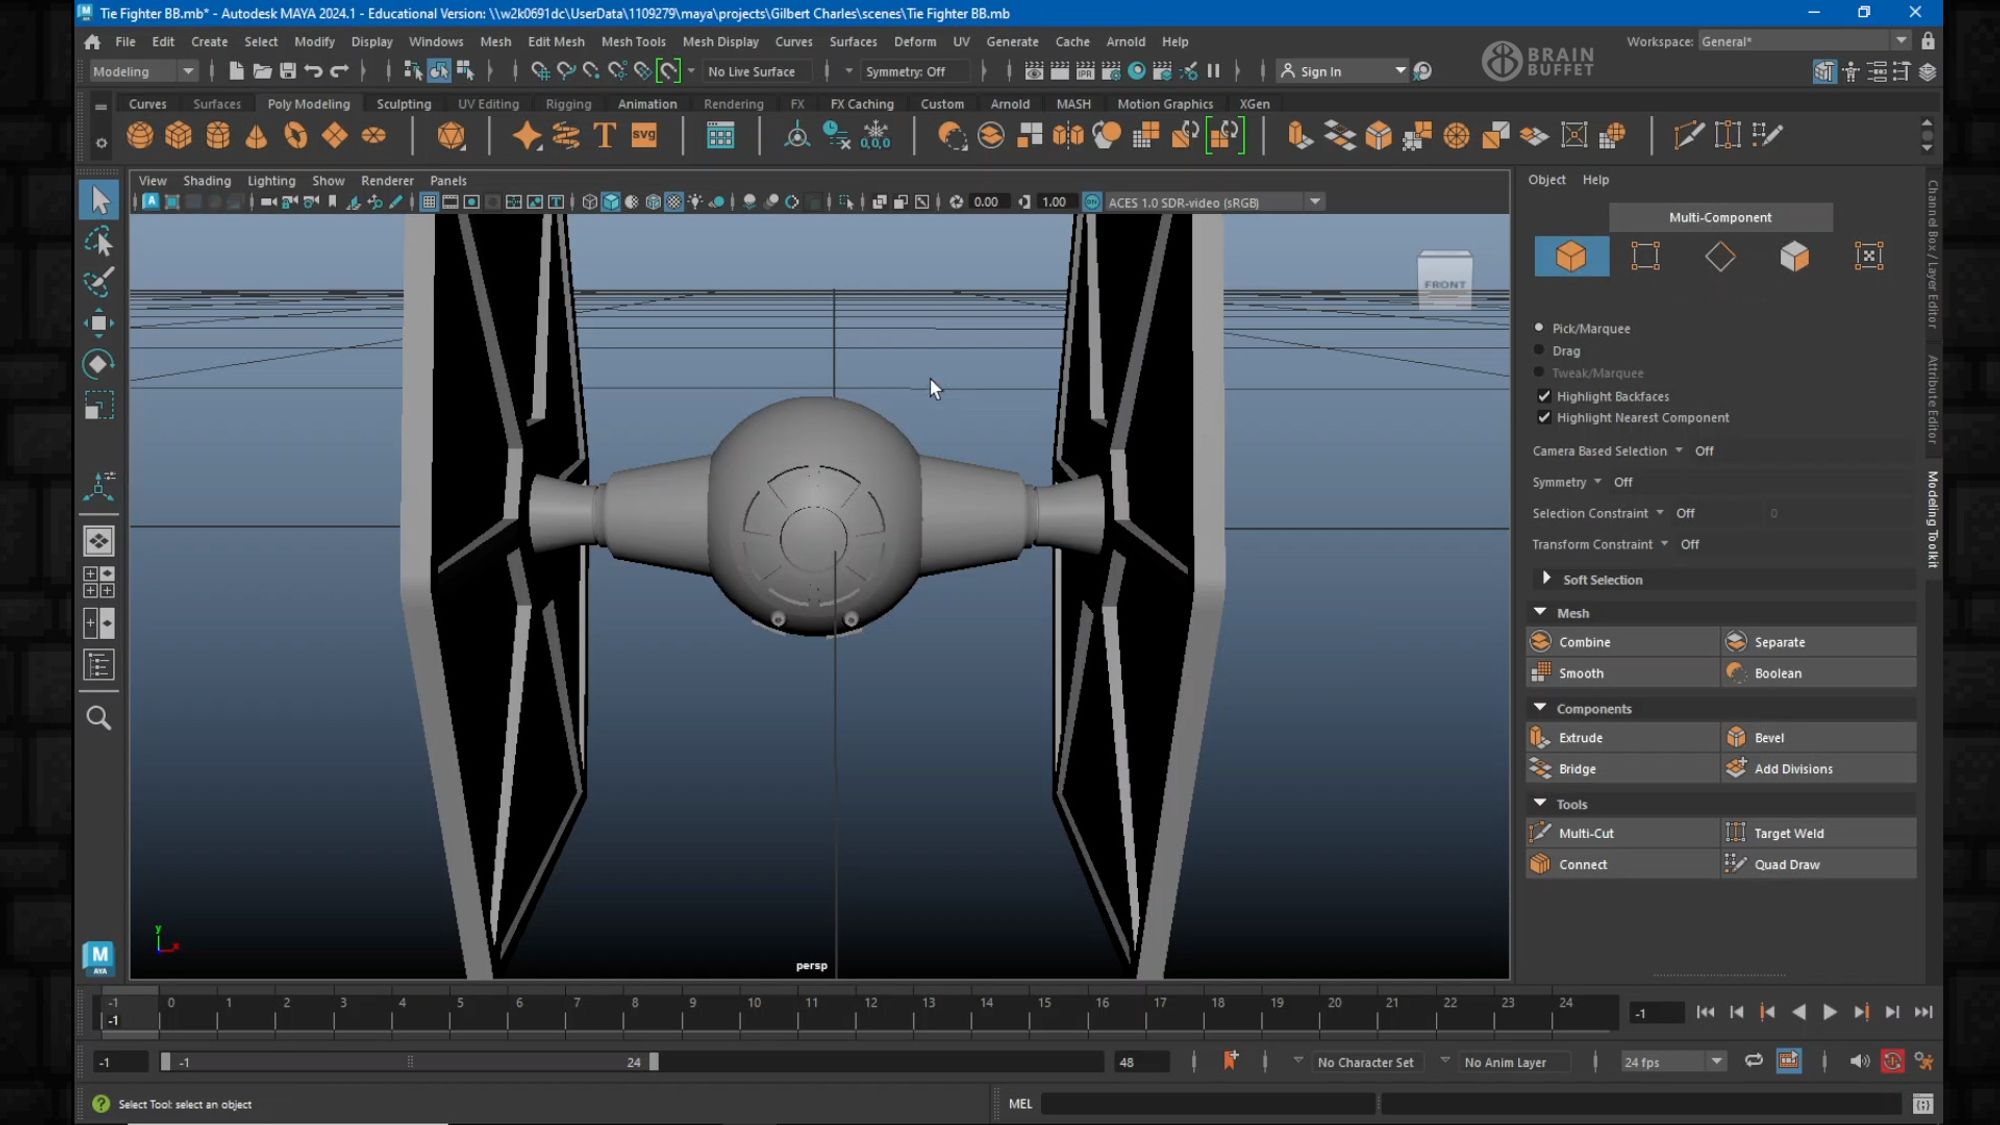Select the Drag radio option
This screenshot has width=2000, height=1125.
pyautogui.click(x=1539, y=350)
